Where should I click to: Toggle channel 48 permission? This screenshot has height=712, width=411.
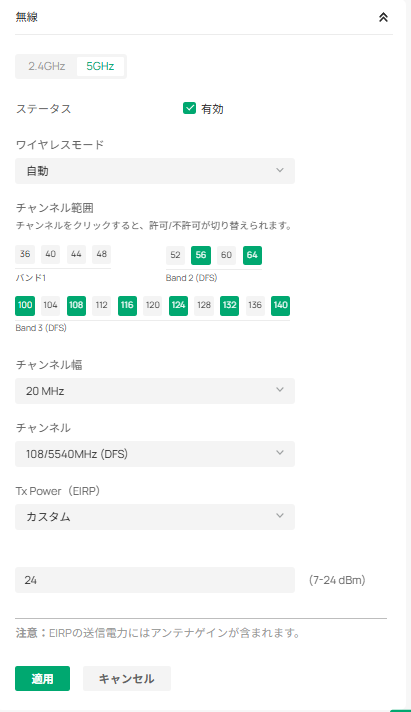pos(101,254)
